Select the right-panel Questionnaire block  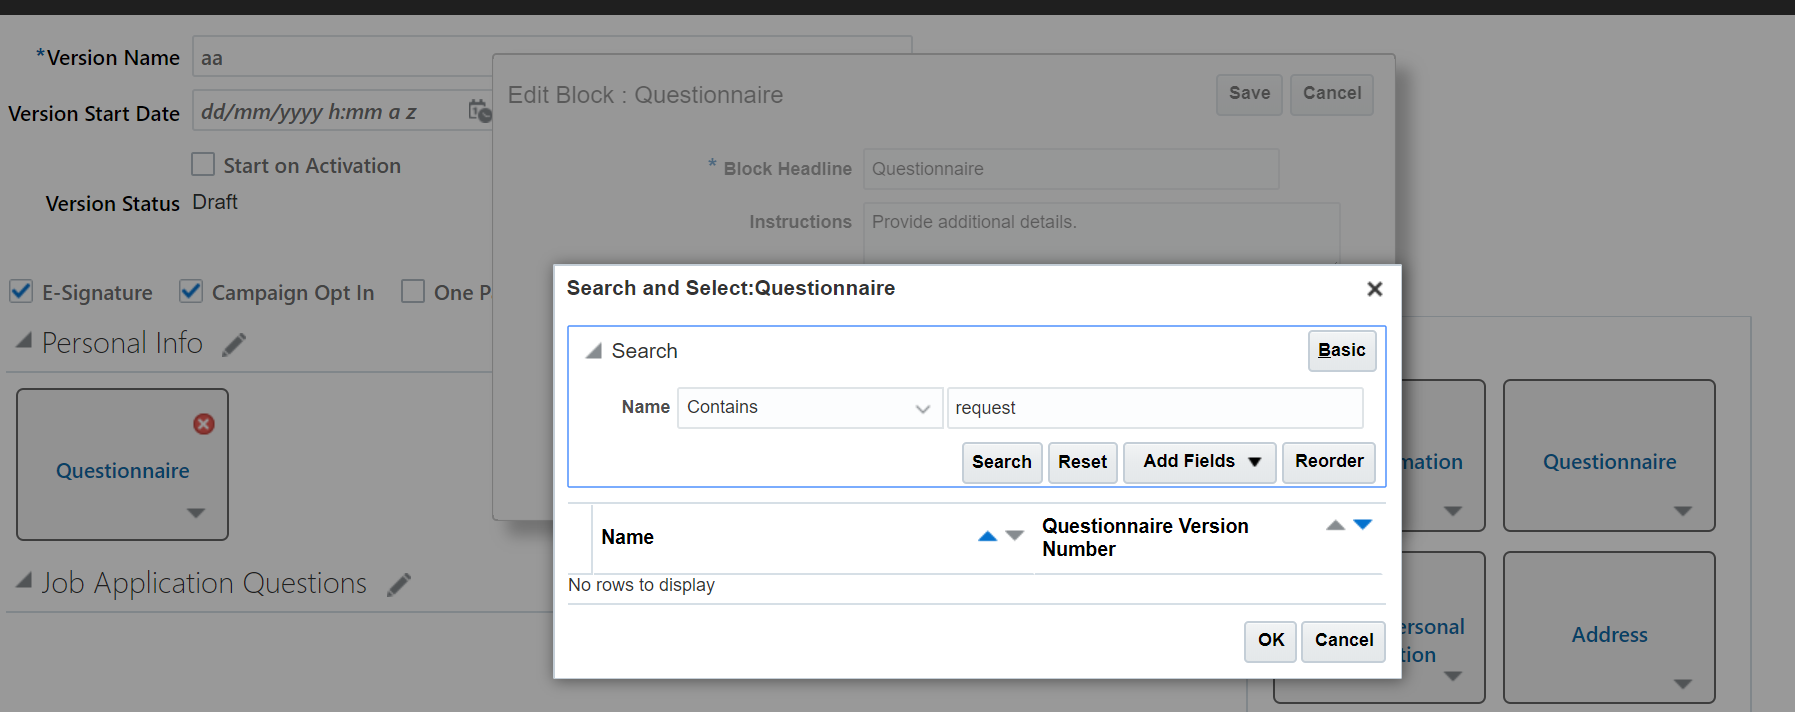tap(1609, 462)
